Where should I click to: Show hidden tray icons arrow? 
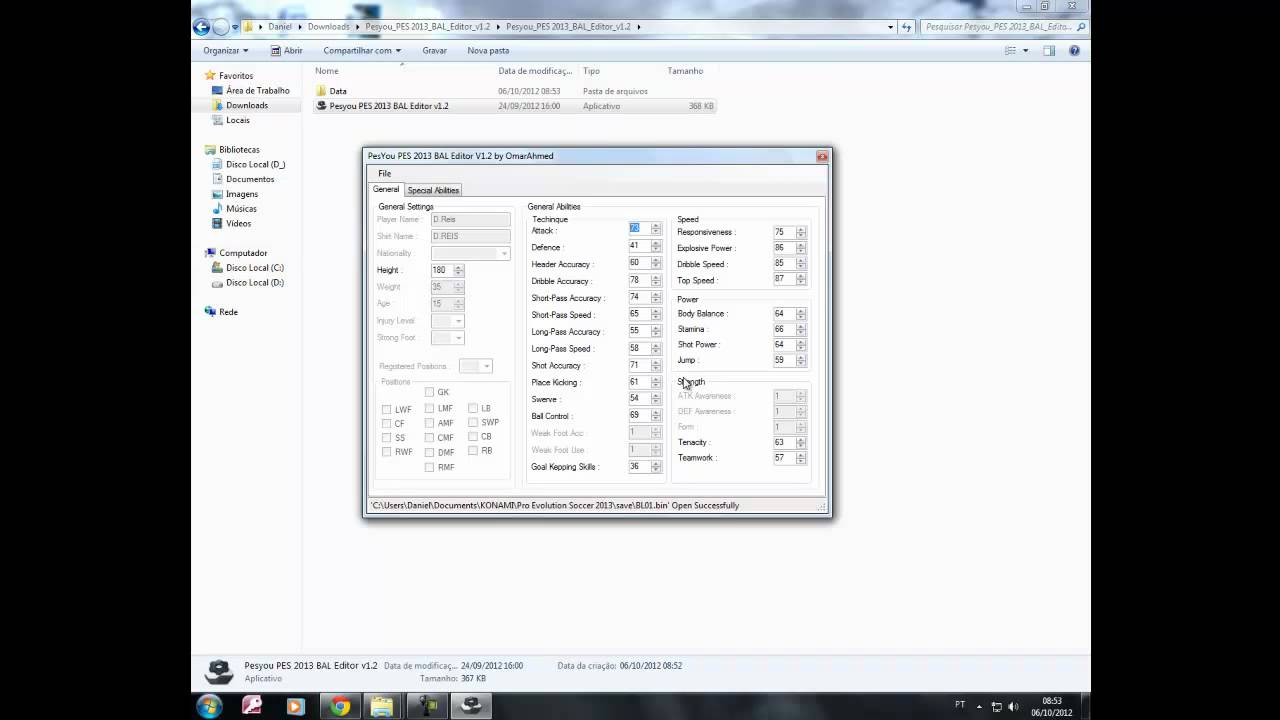click(979, 706)
